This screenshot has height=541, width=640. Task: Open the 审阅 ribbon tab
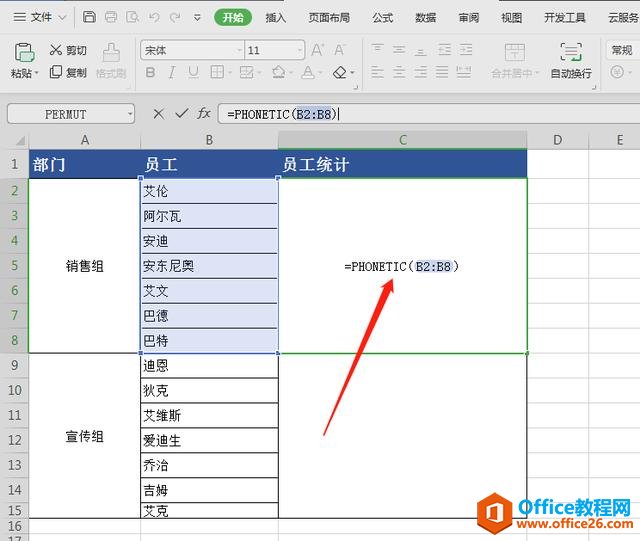click(x=469, y=18)
